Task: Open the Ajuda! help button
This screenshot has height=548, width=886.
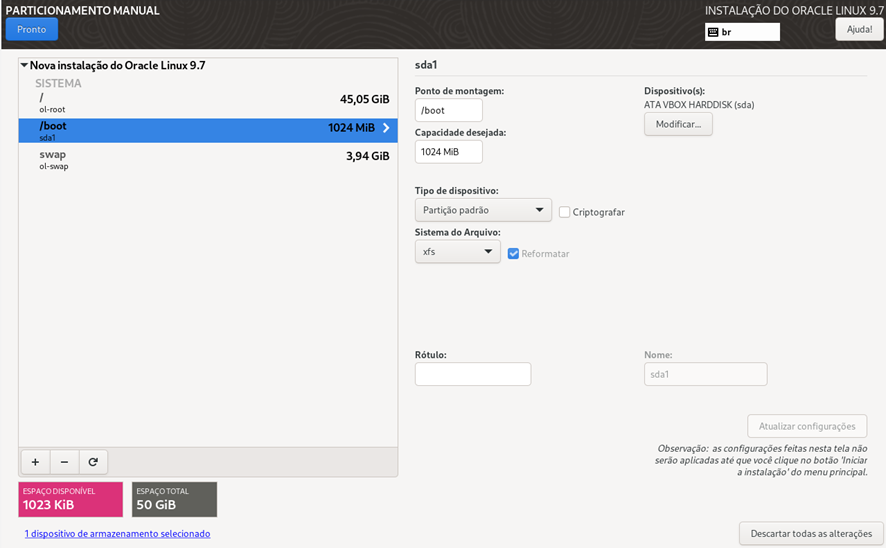Action: click(x=859, y=29)
